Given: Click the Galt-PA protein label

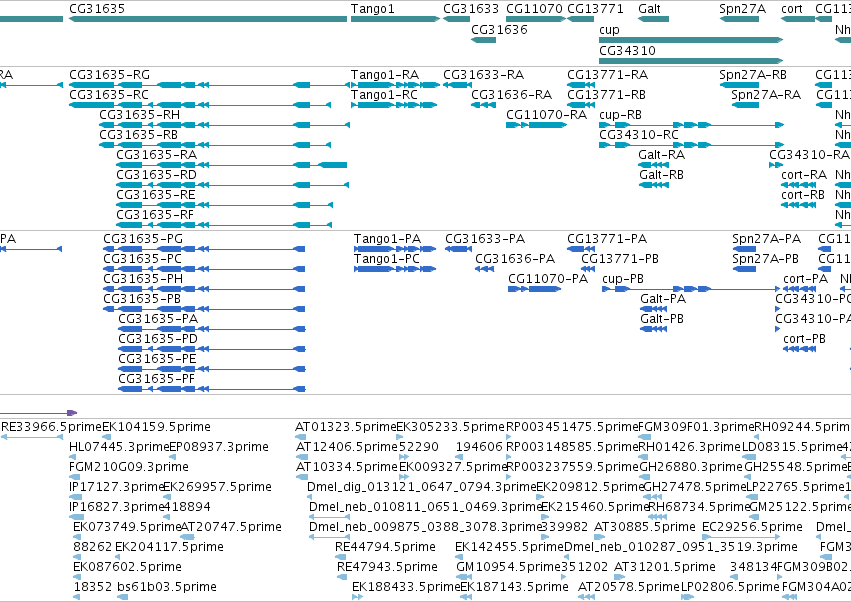Looking at the screenshot, I should click(663, 299).
